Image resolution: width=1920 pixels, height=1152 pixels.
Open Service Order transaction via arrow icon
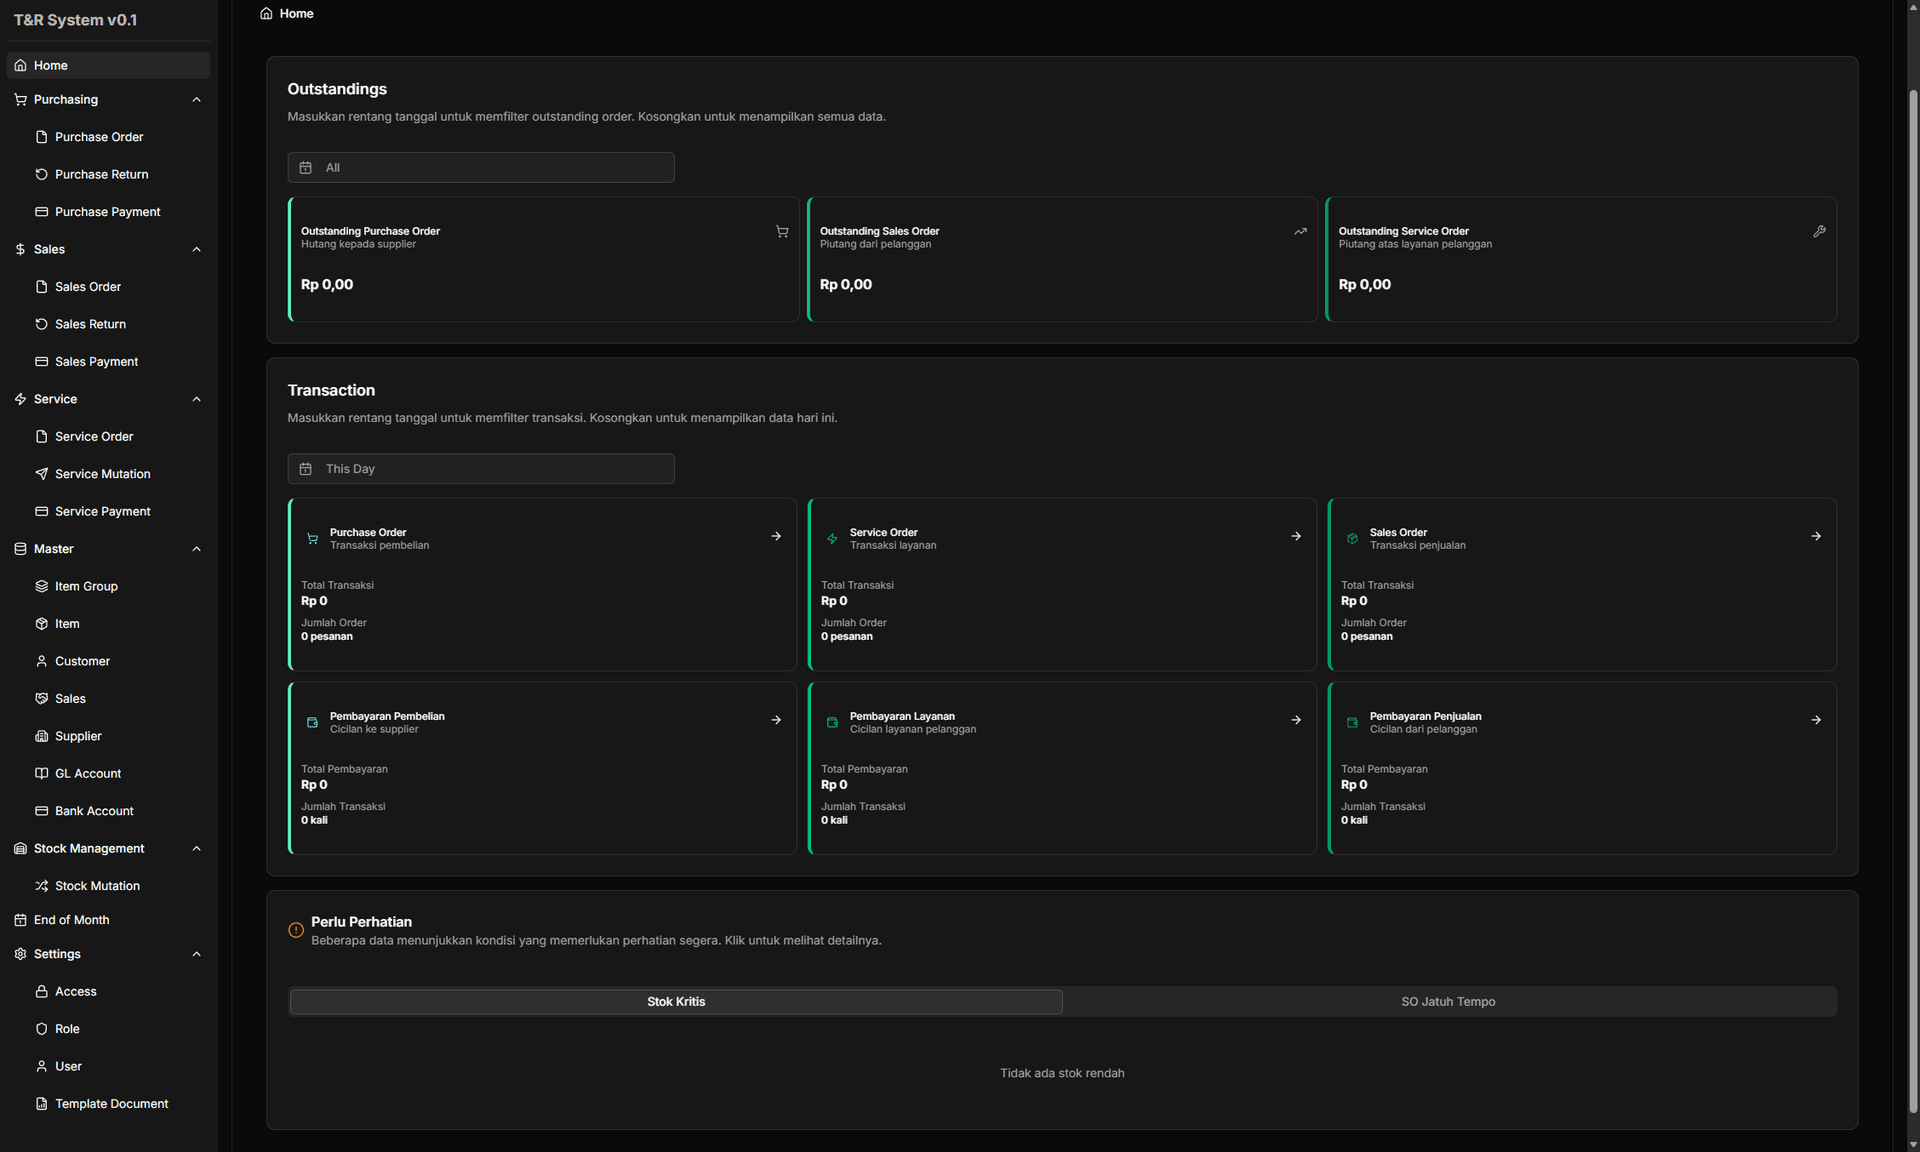[1296, 536]
